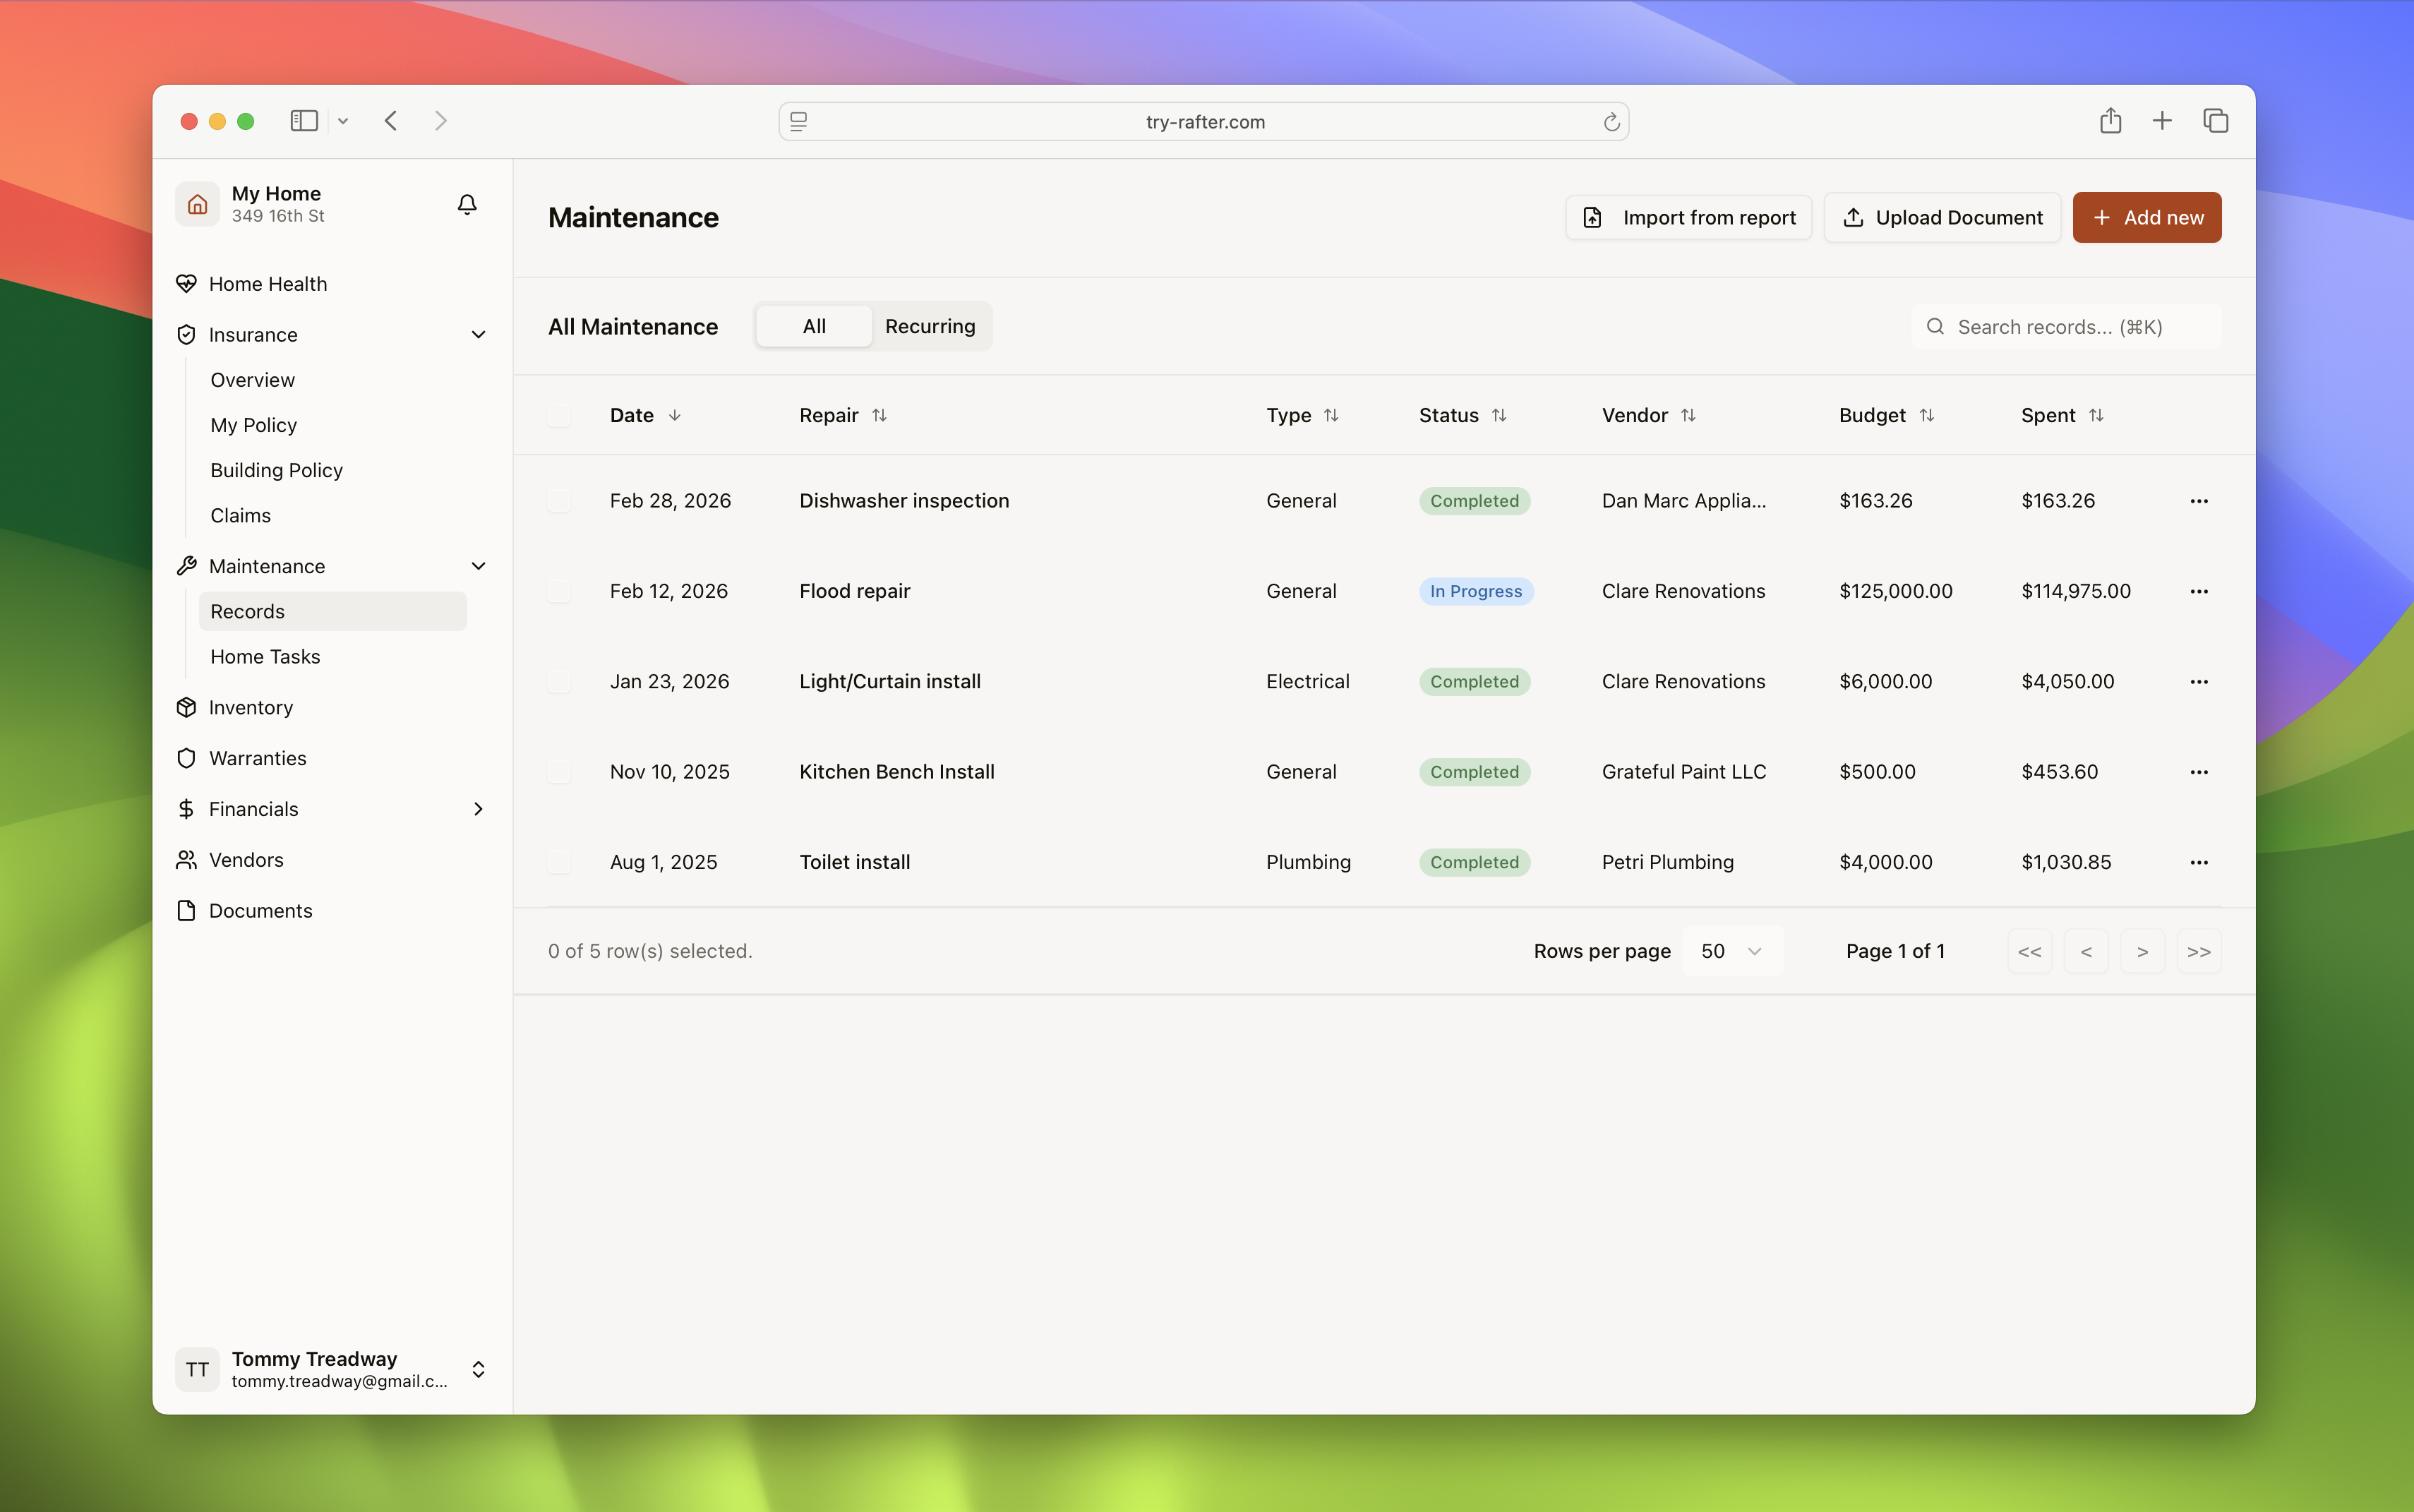
Task: Select the Kitchen Bench Install row checkbox
Action: coord(559,772)
